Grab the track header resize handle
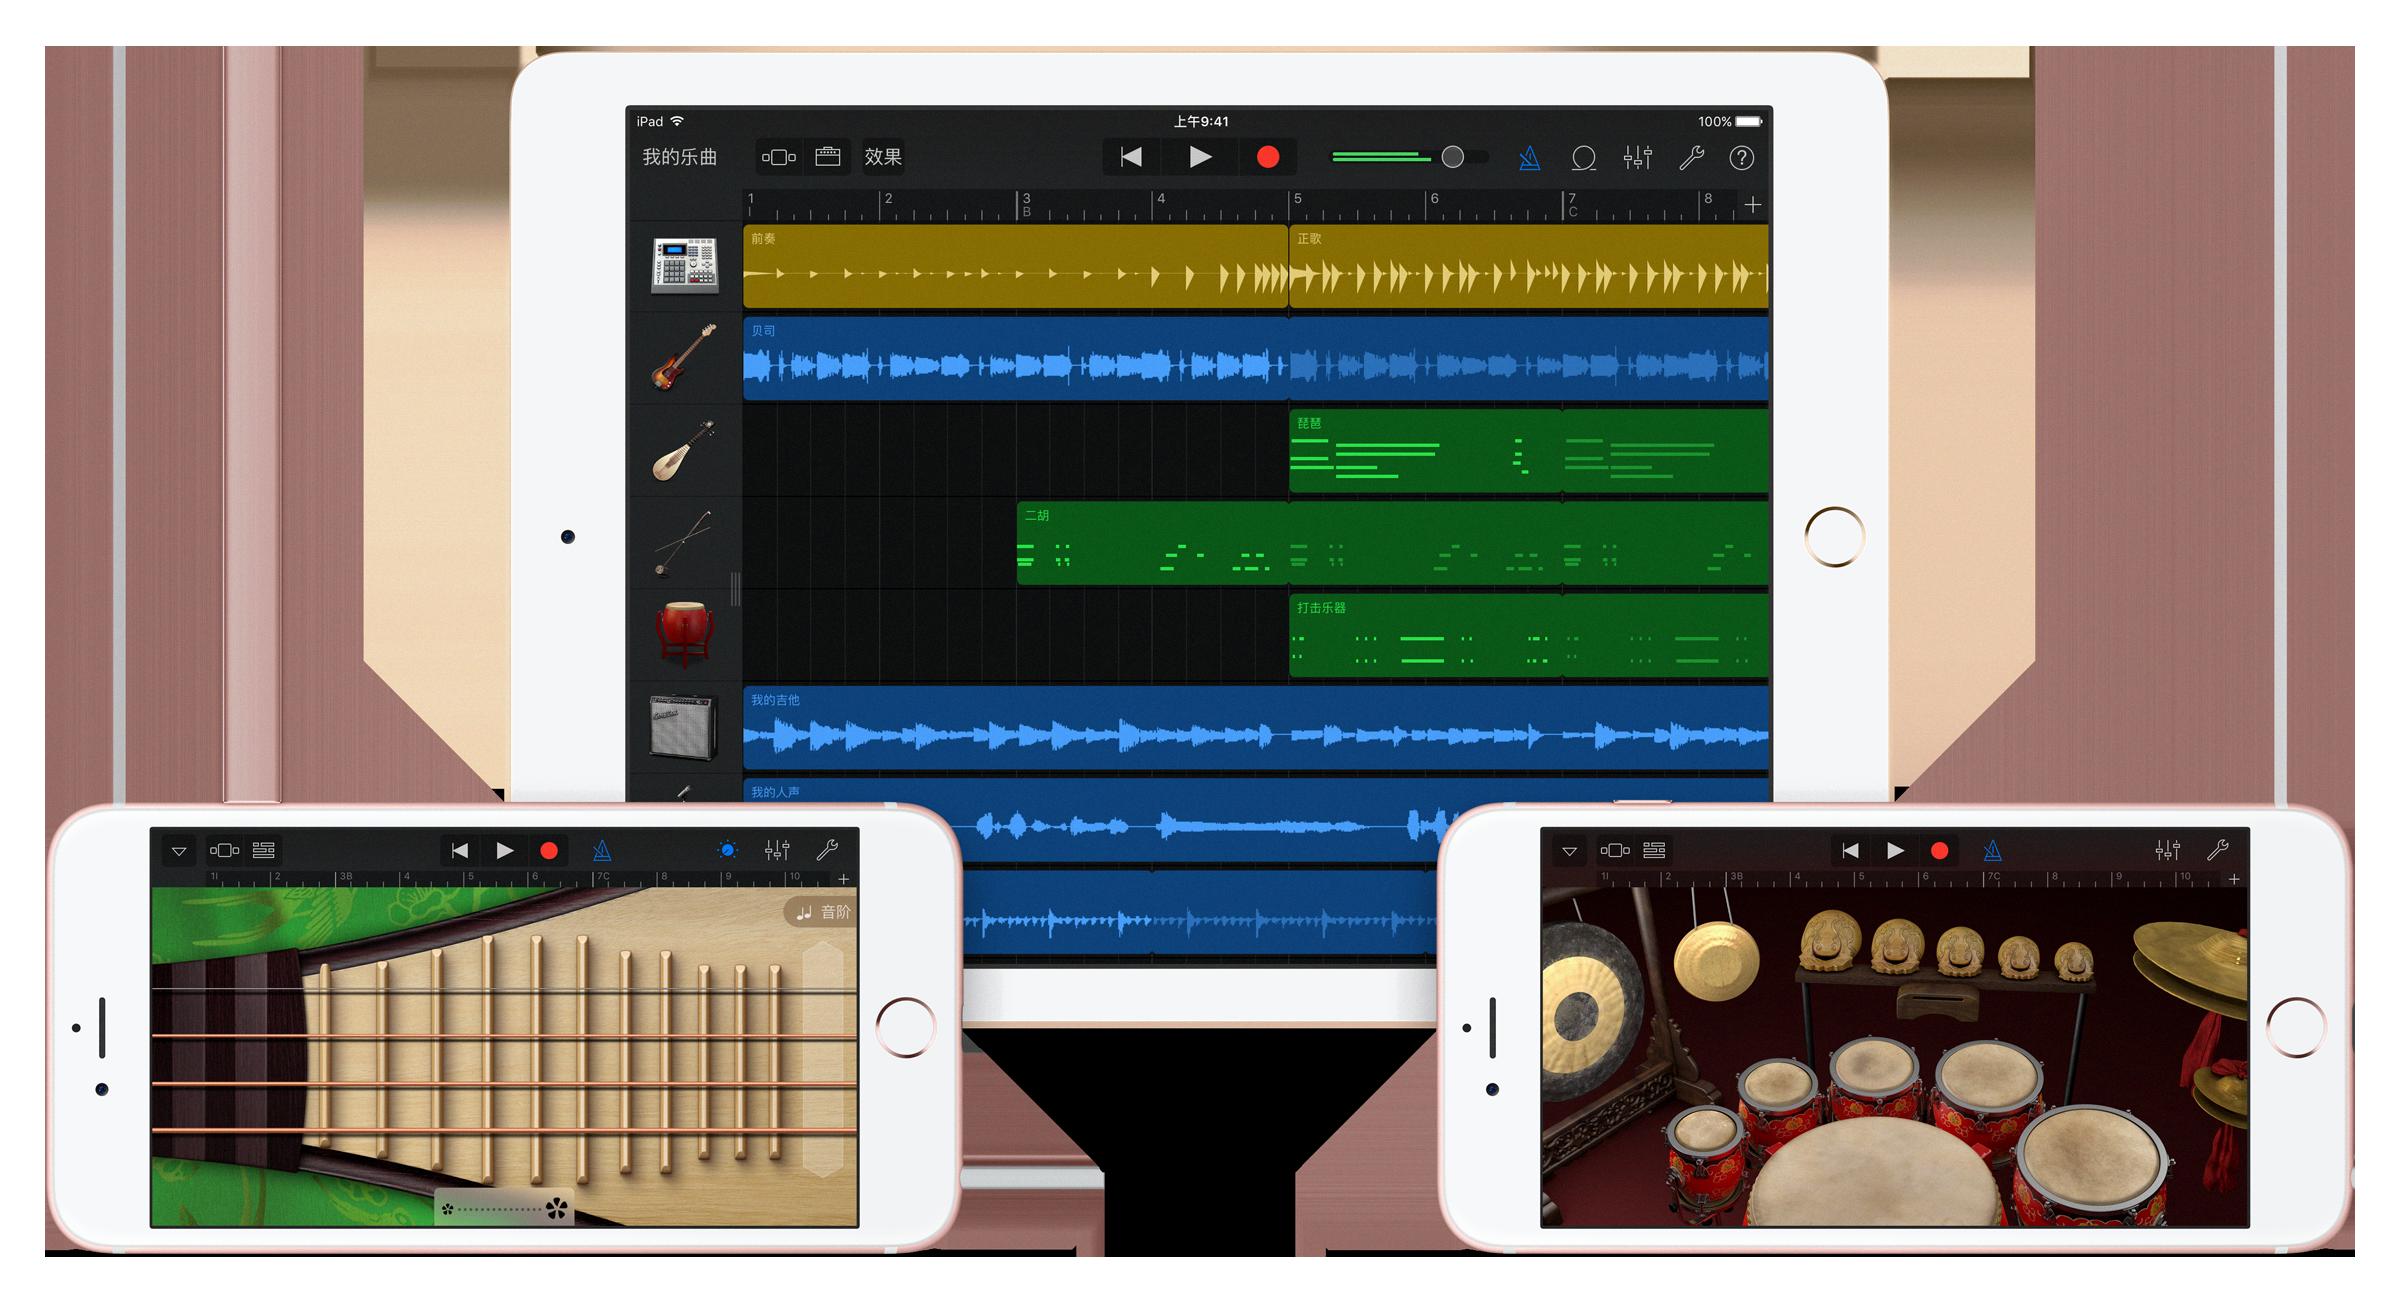The width and height of the screenshot is (2400, 1303). pos(735,589)
